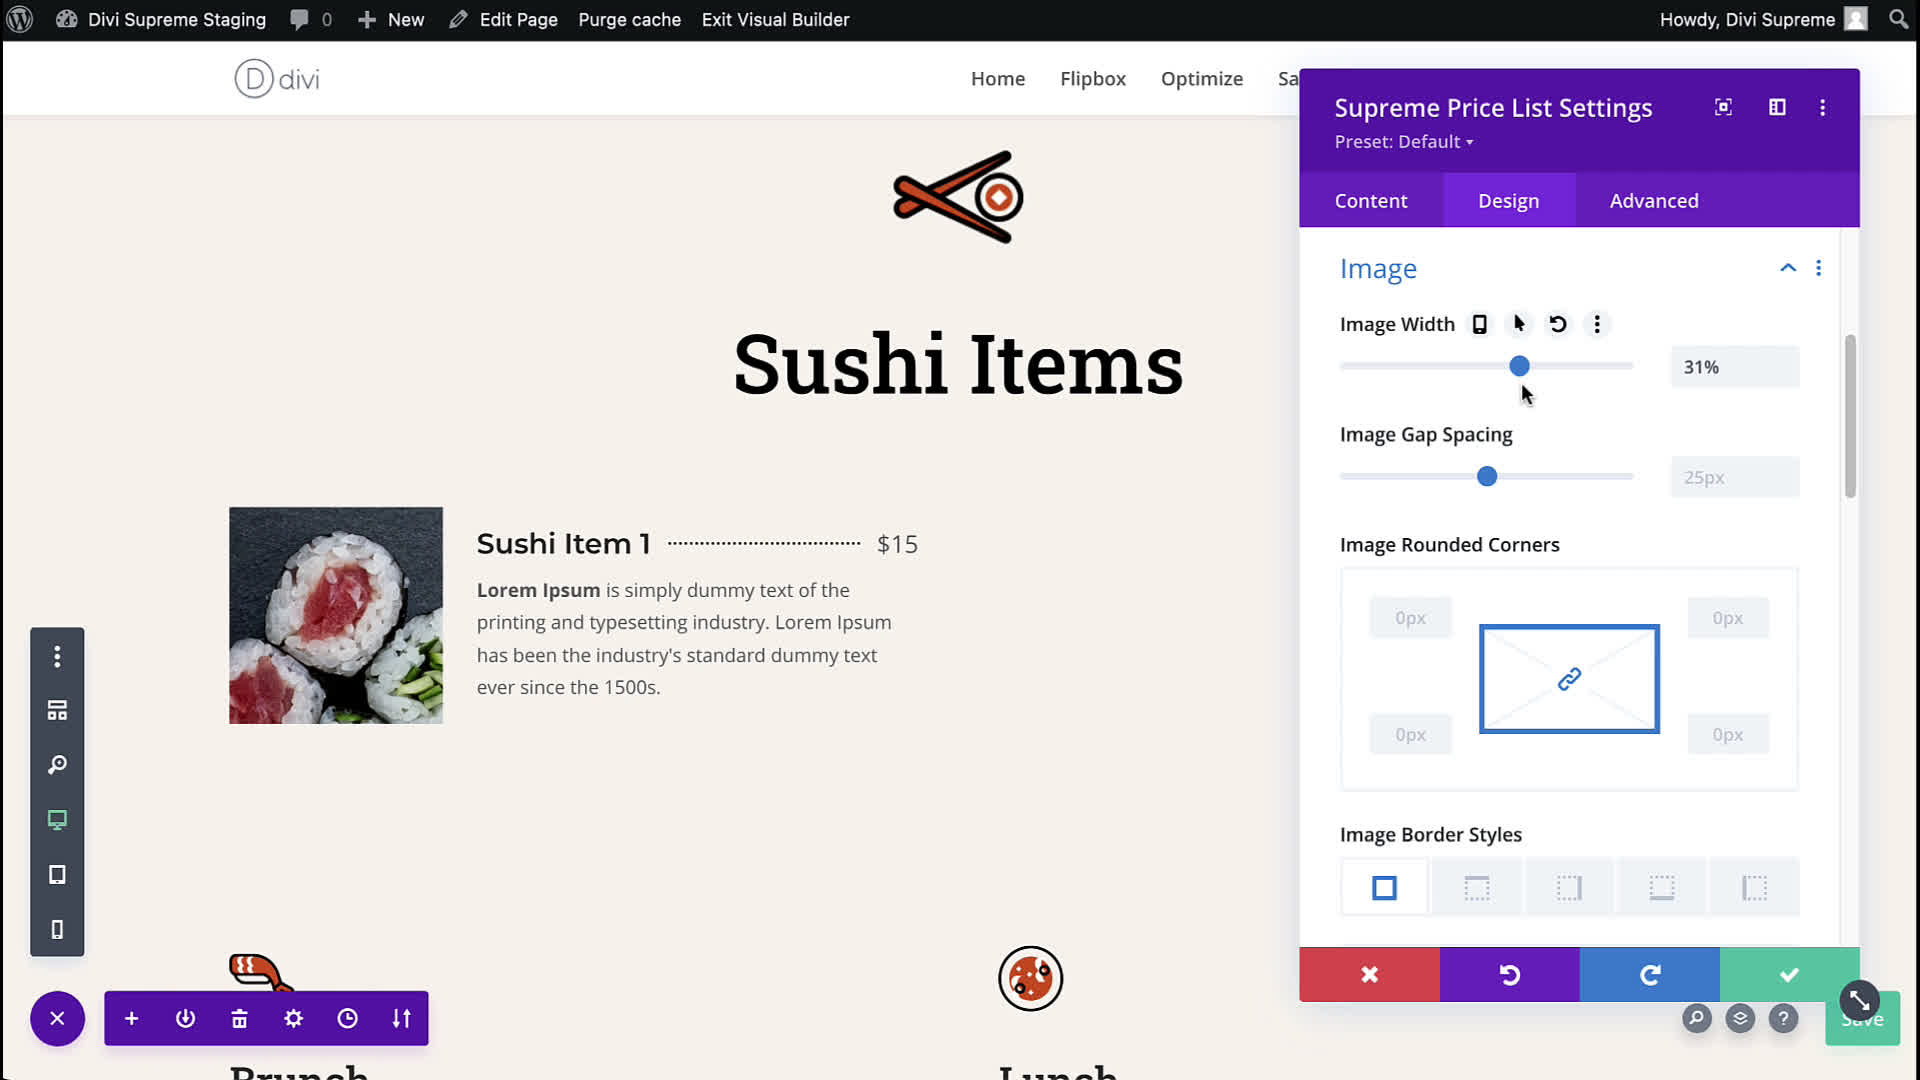Toggle the rounded corners link icon
Image resolution: width=1920 pixels, height=1080 pixels.
[1569, 679]
